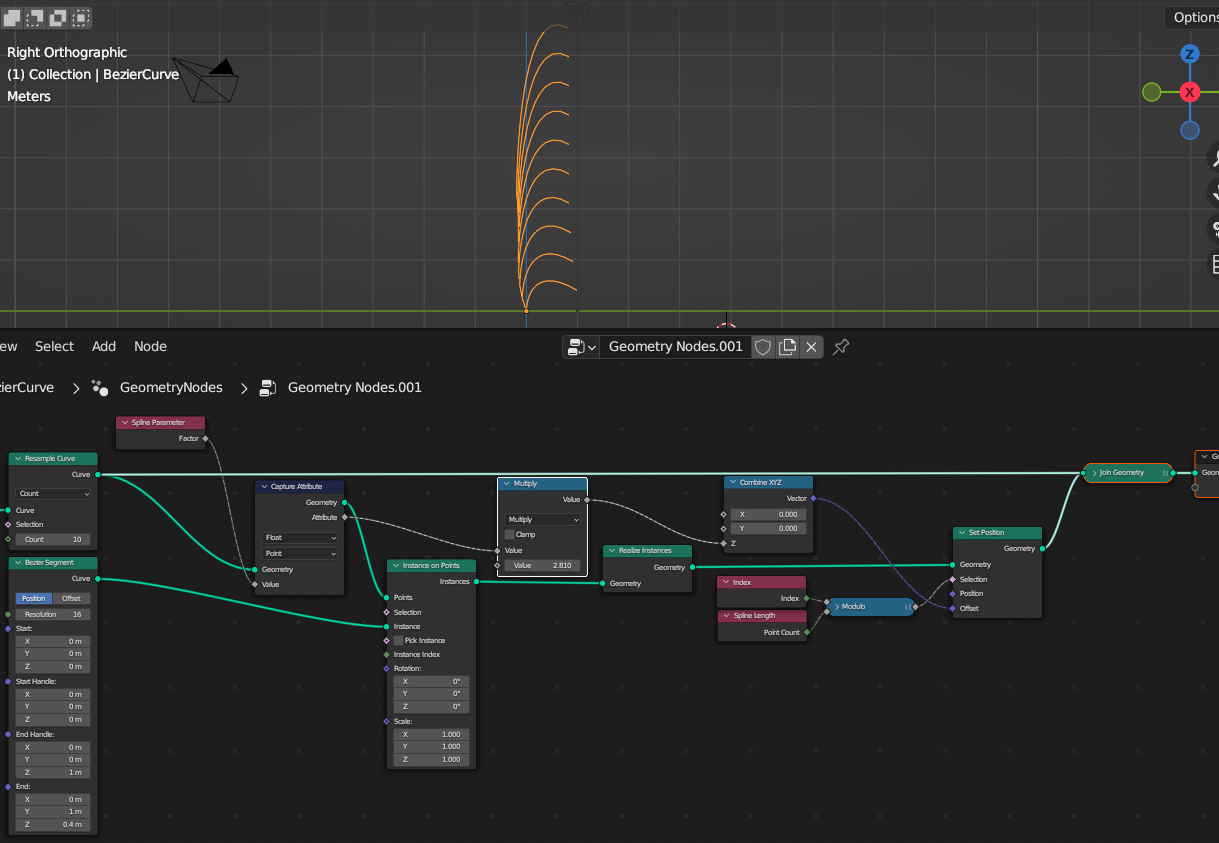The image size is (1219, 843).
Task: Click Instance on Points Rotation Z field
Action: (x=431, y=707)
